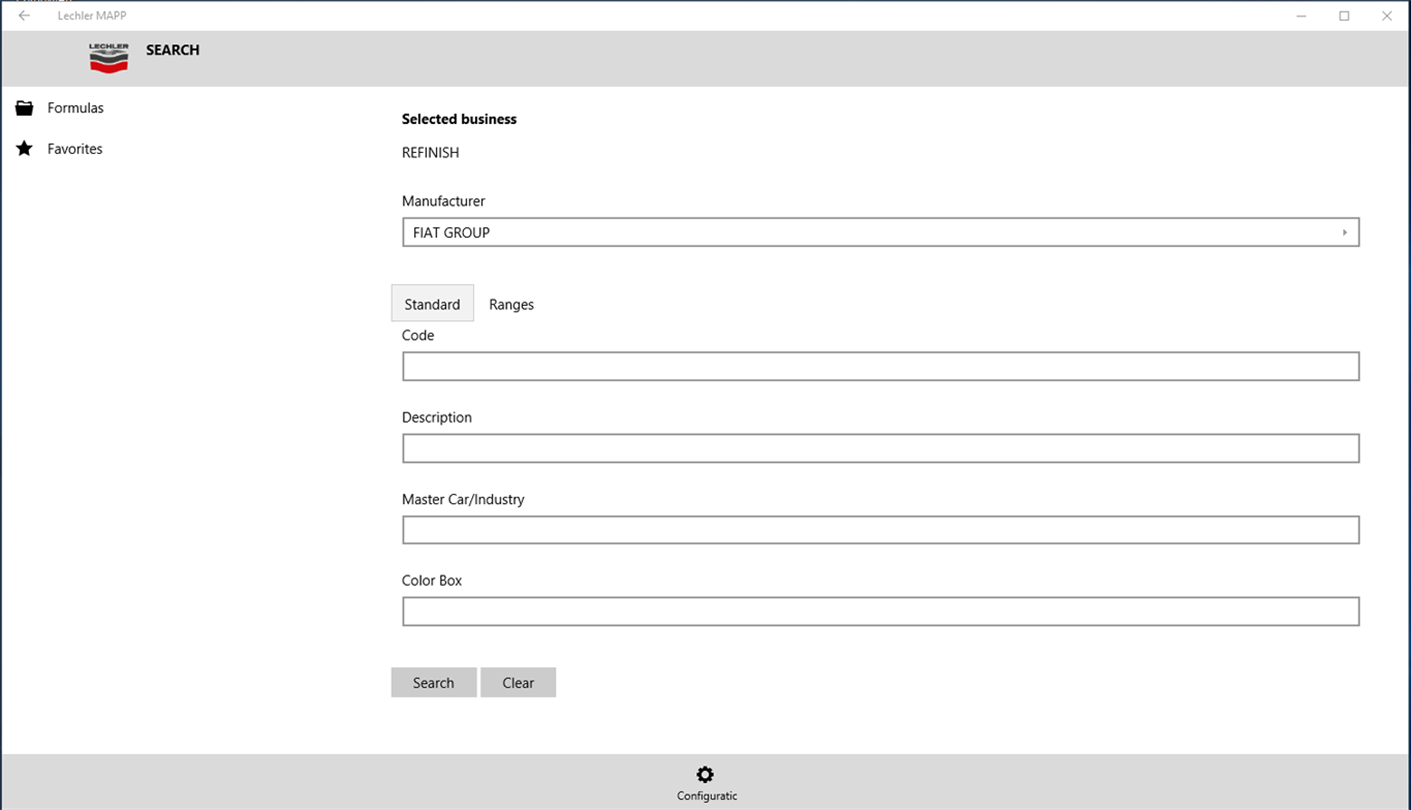Focus the Code input field
1411x810 pixels.
tap(880, 366)
